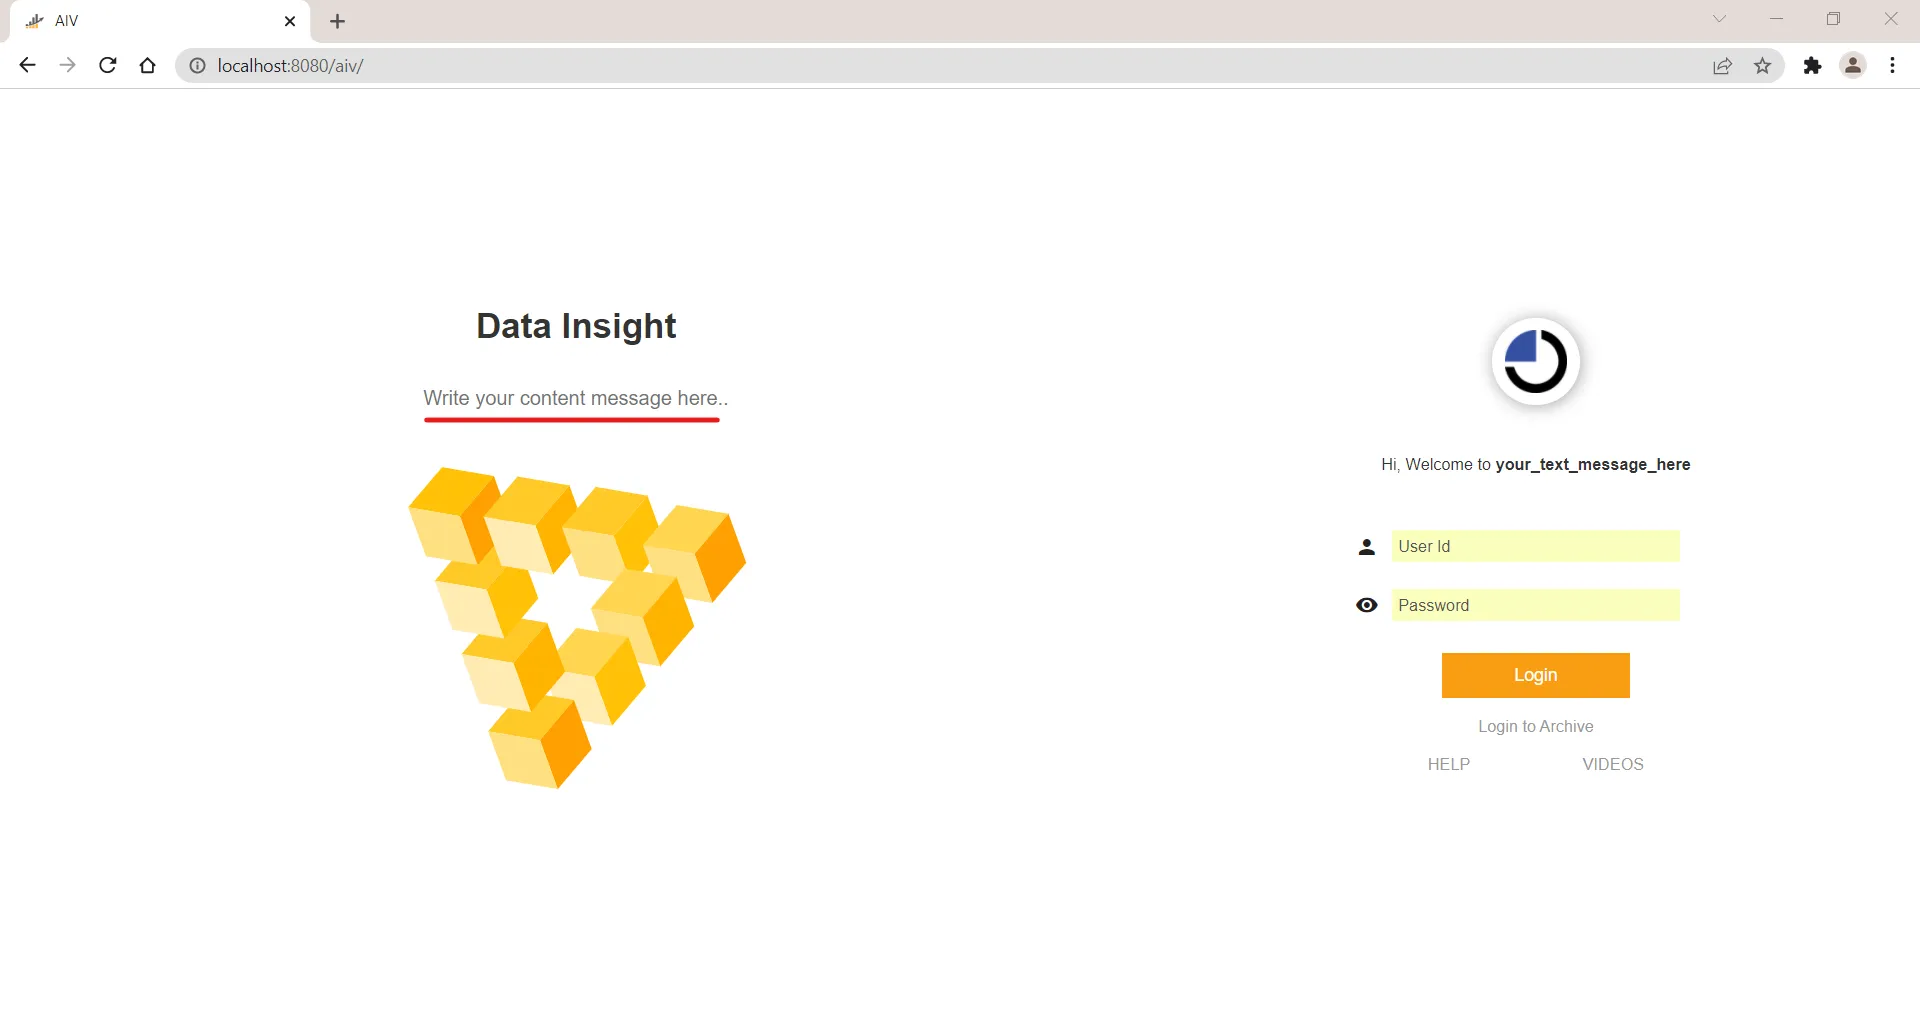1920x1018 pixels.
Task: Open the extensions puzzle icon
Action: [x=1812, y=66]
